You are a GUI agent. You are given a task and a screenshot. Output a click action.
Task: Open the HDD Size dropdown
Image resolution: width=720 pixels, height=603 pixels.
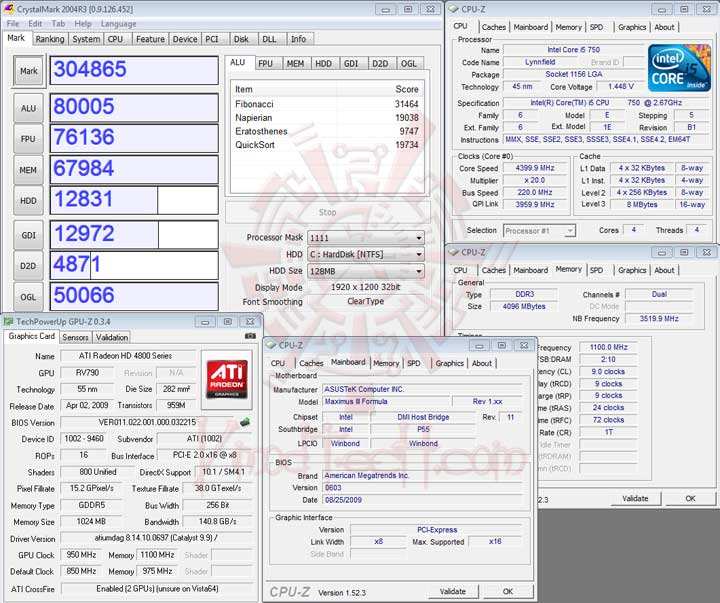[366, 271]
